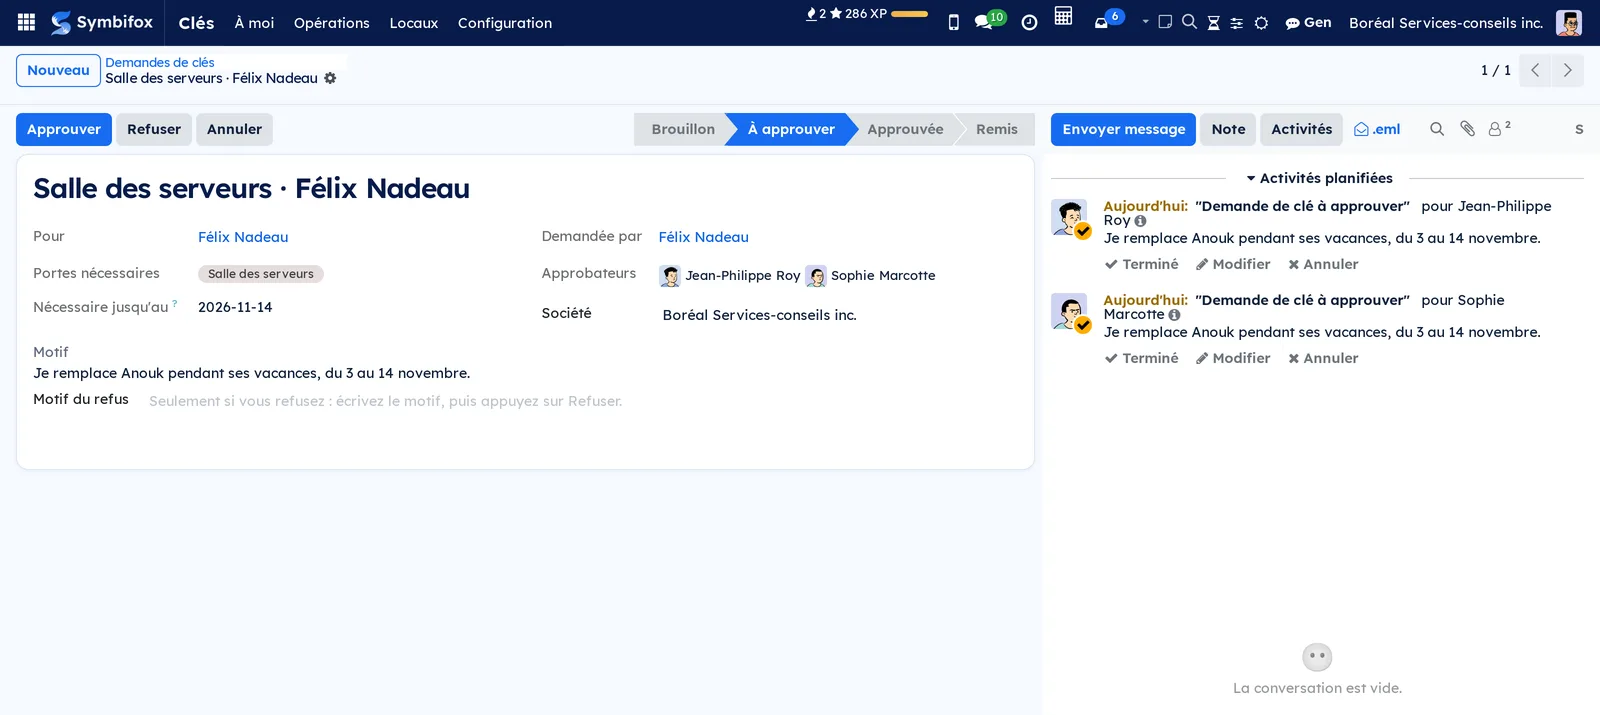This screenshot has height=715, width=1600.
Task: Open the apps grid menu
Action: pos(27,22)
